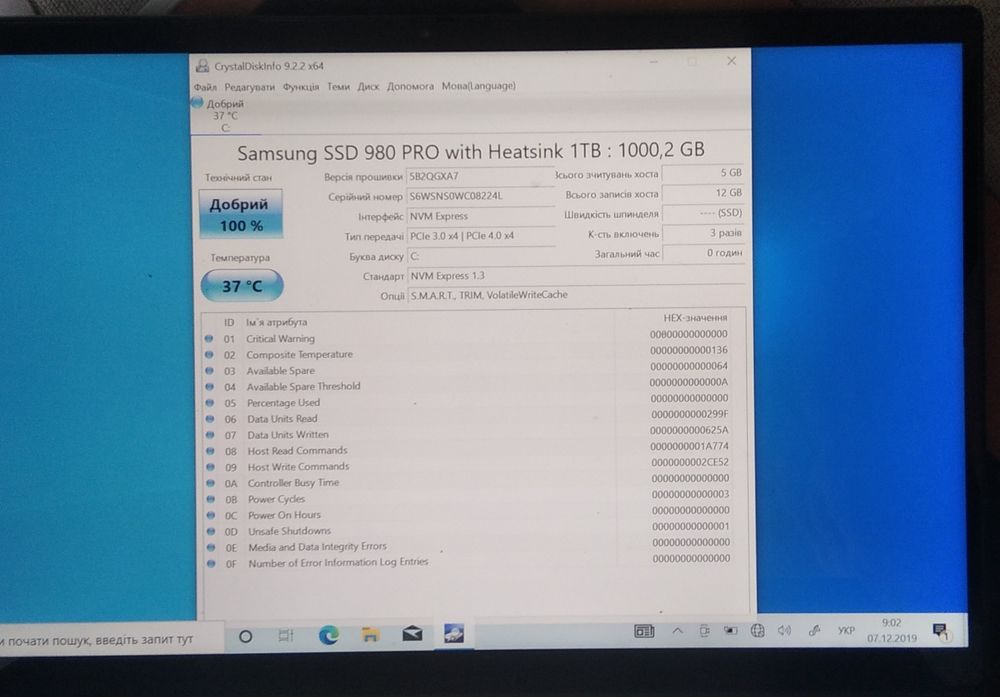Select the Percentage Used attribute name
This screenshot has height=697, width=1000.
tap(283, 402)
